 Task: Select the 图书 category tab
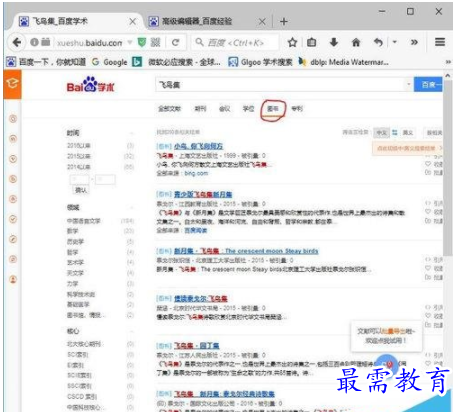point(273,109)
